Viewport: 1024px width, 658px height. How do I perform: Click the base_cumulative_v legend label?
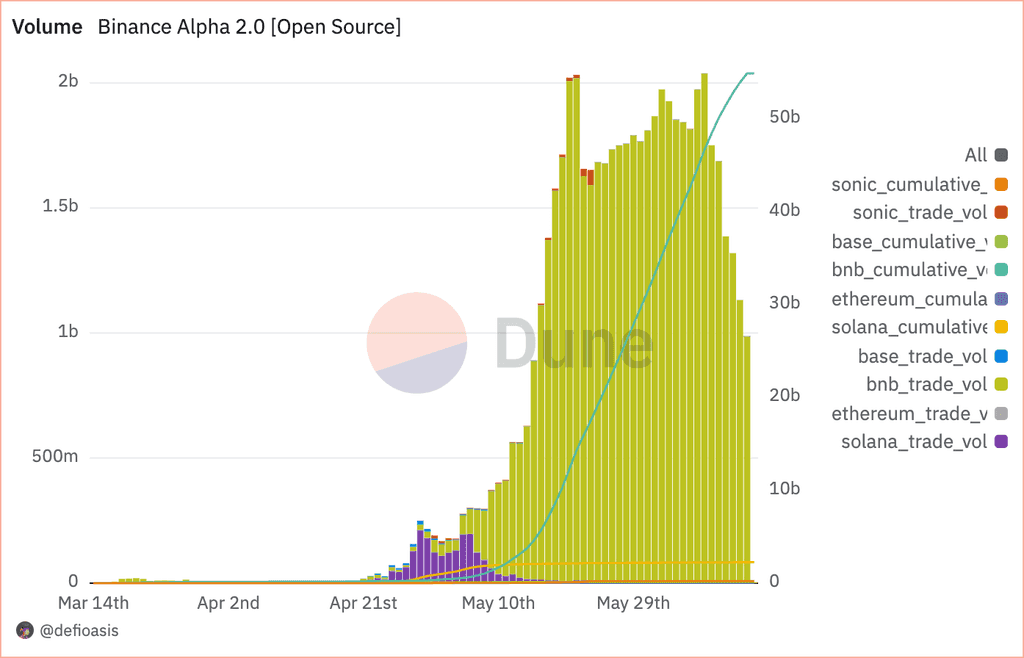point(909,242)
